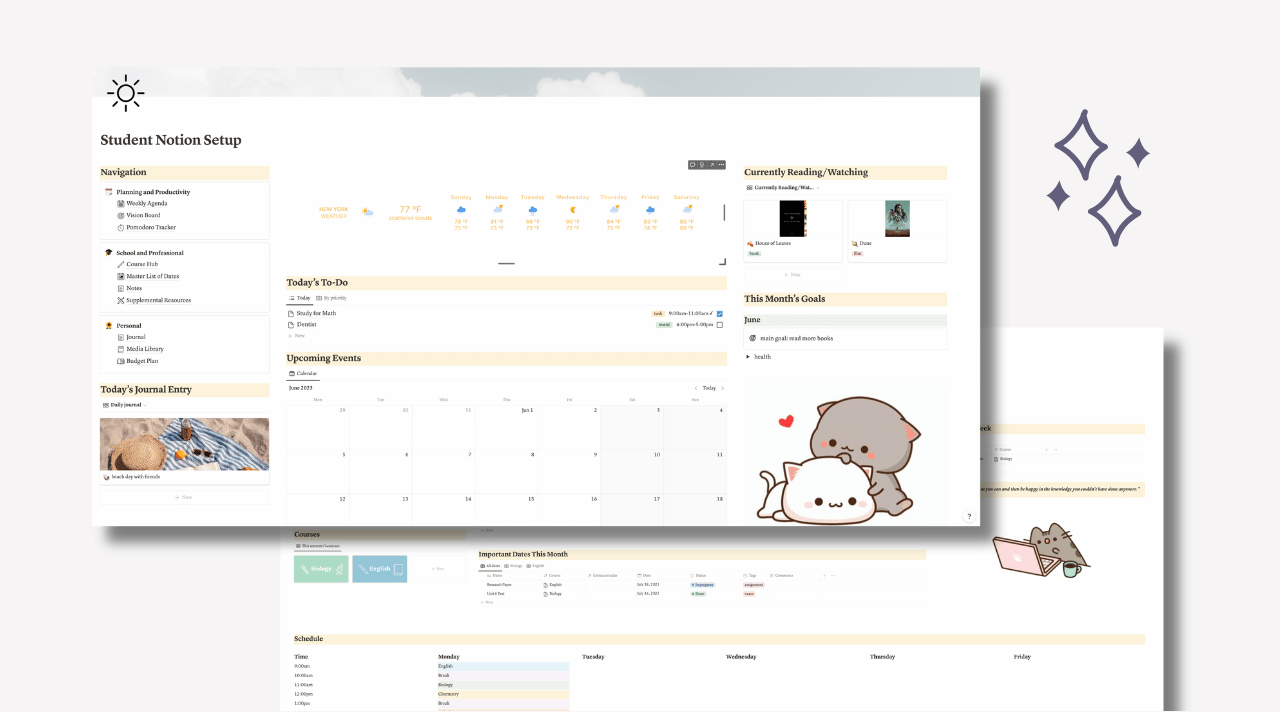Click main goal: read more books
The width and height of the screenshot is (1280, 712).
click(796, 338)
